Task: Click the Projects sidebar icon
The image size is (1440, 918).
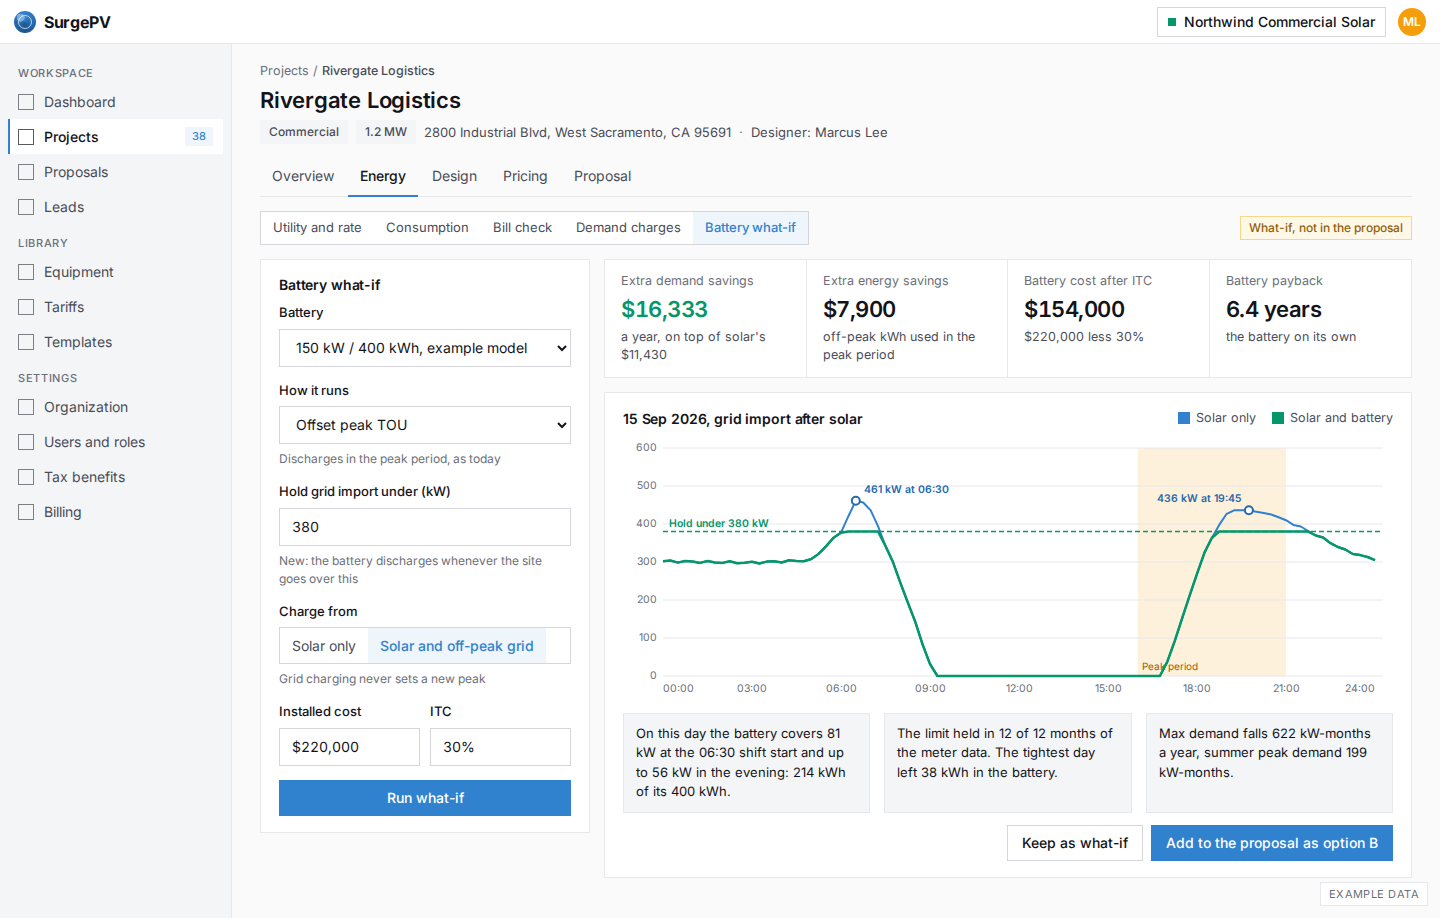Action: coord(26,137)
